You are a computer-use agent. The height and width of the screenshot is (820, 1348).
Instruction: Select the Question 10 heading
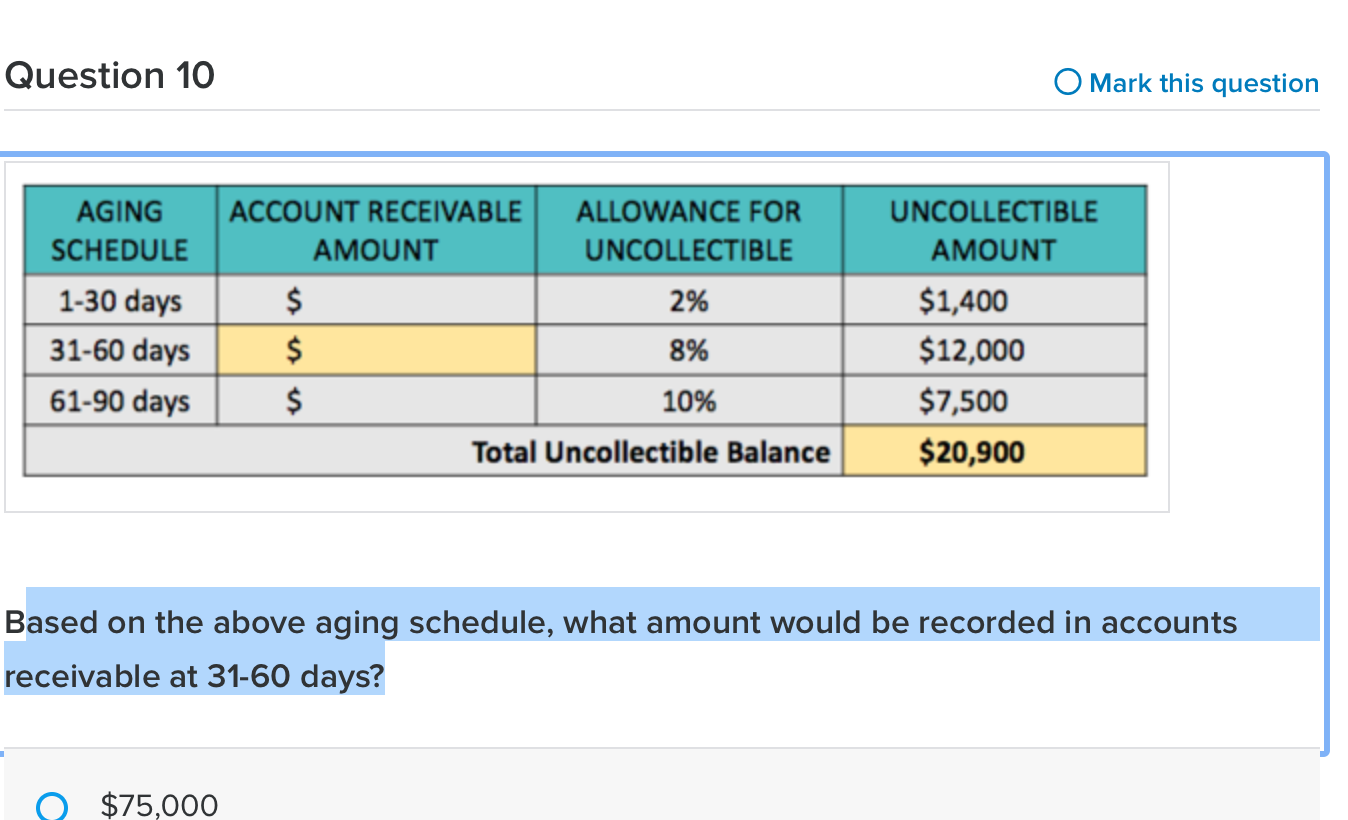[108, 75]
